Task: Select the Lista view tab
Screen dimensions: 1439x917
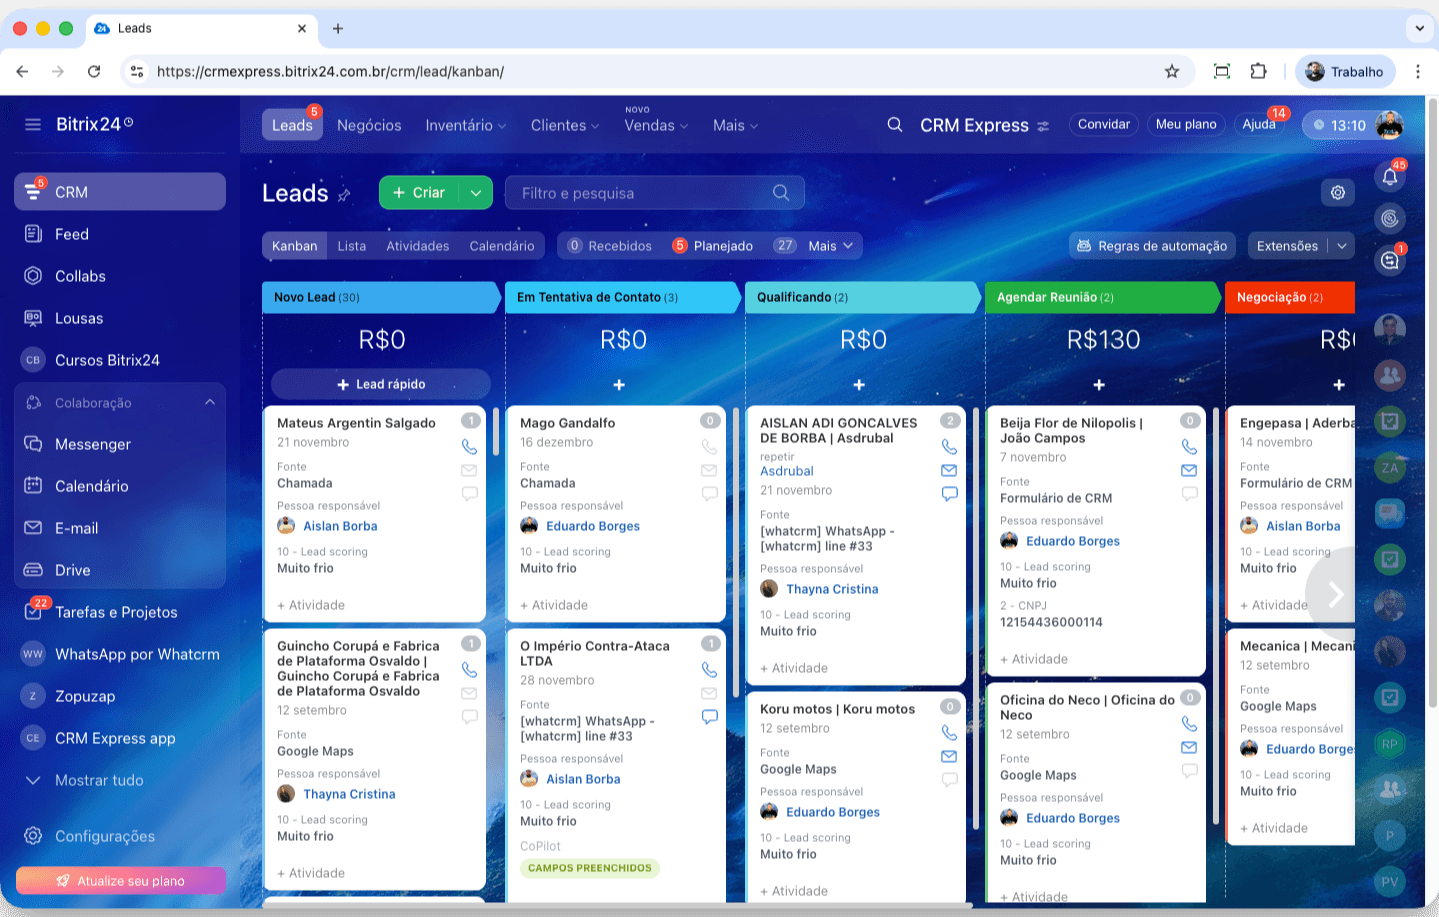Action: tap(351, 246)
